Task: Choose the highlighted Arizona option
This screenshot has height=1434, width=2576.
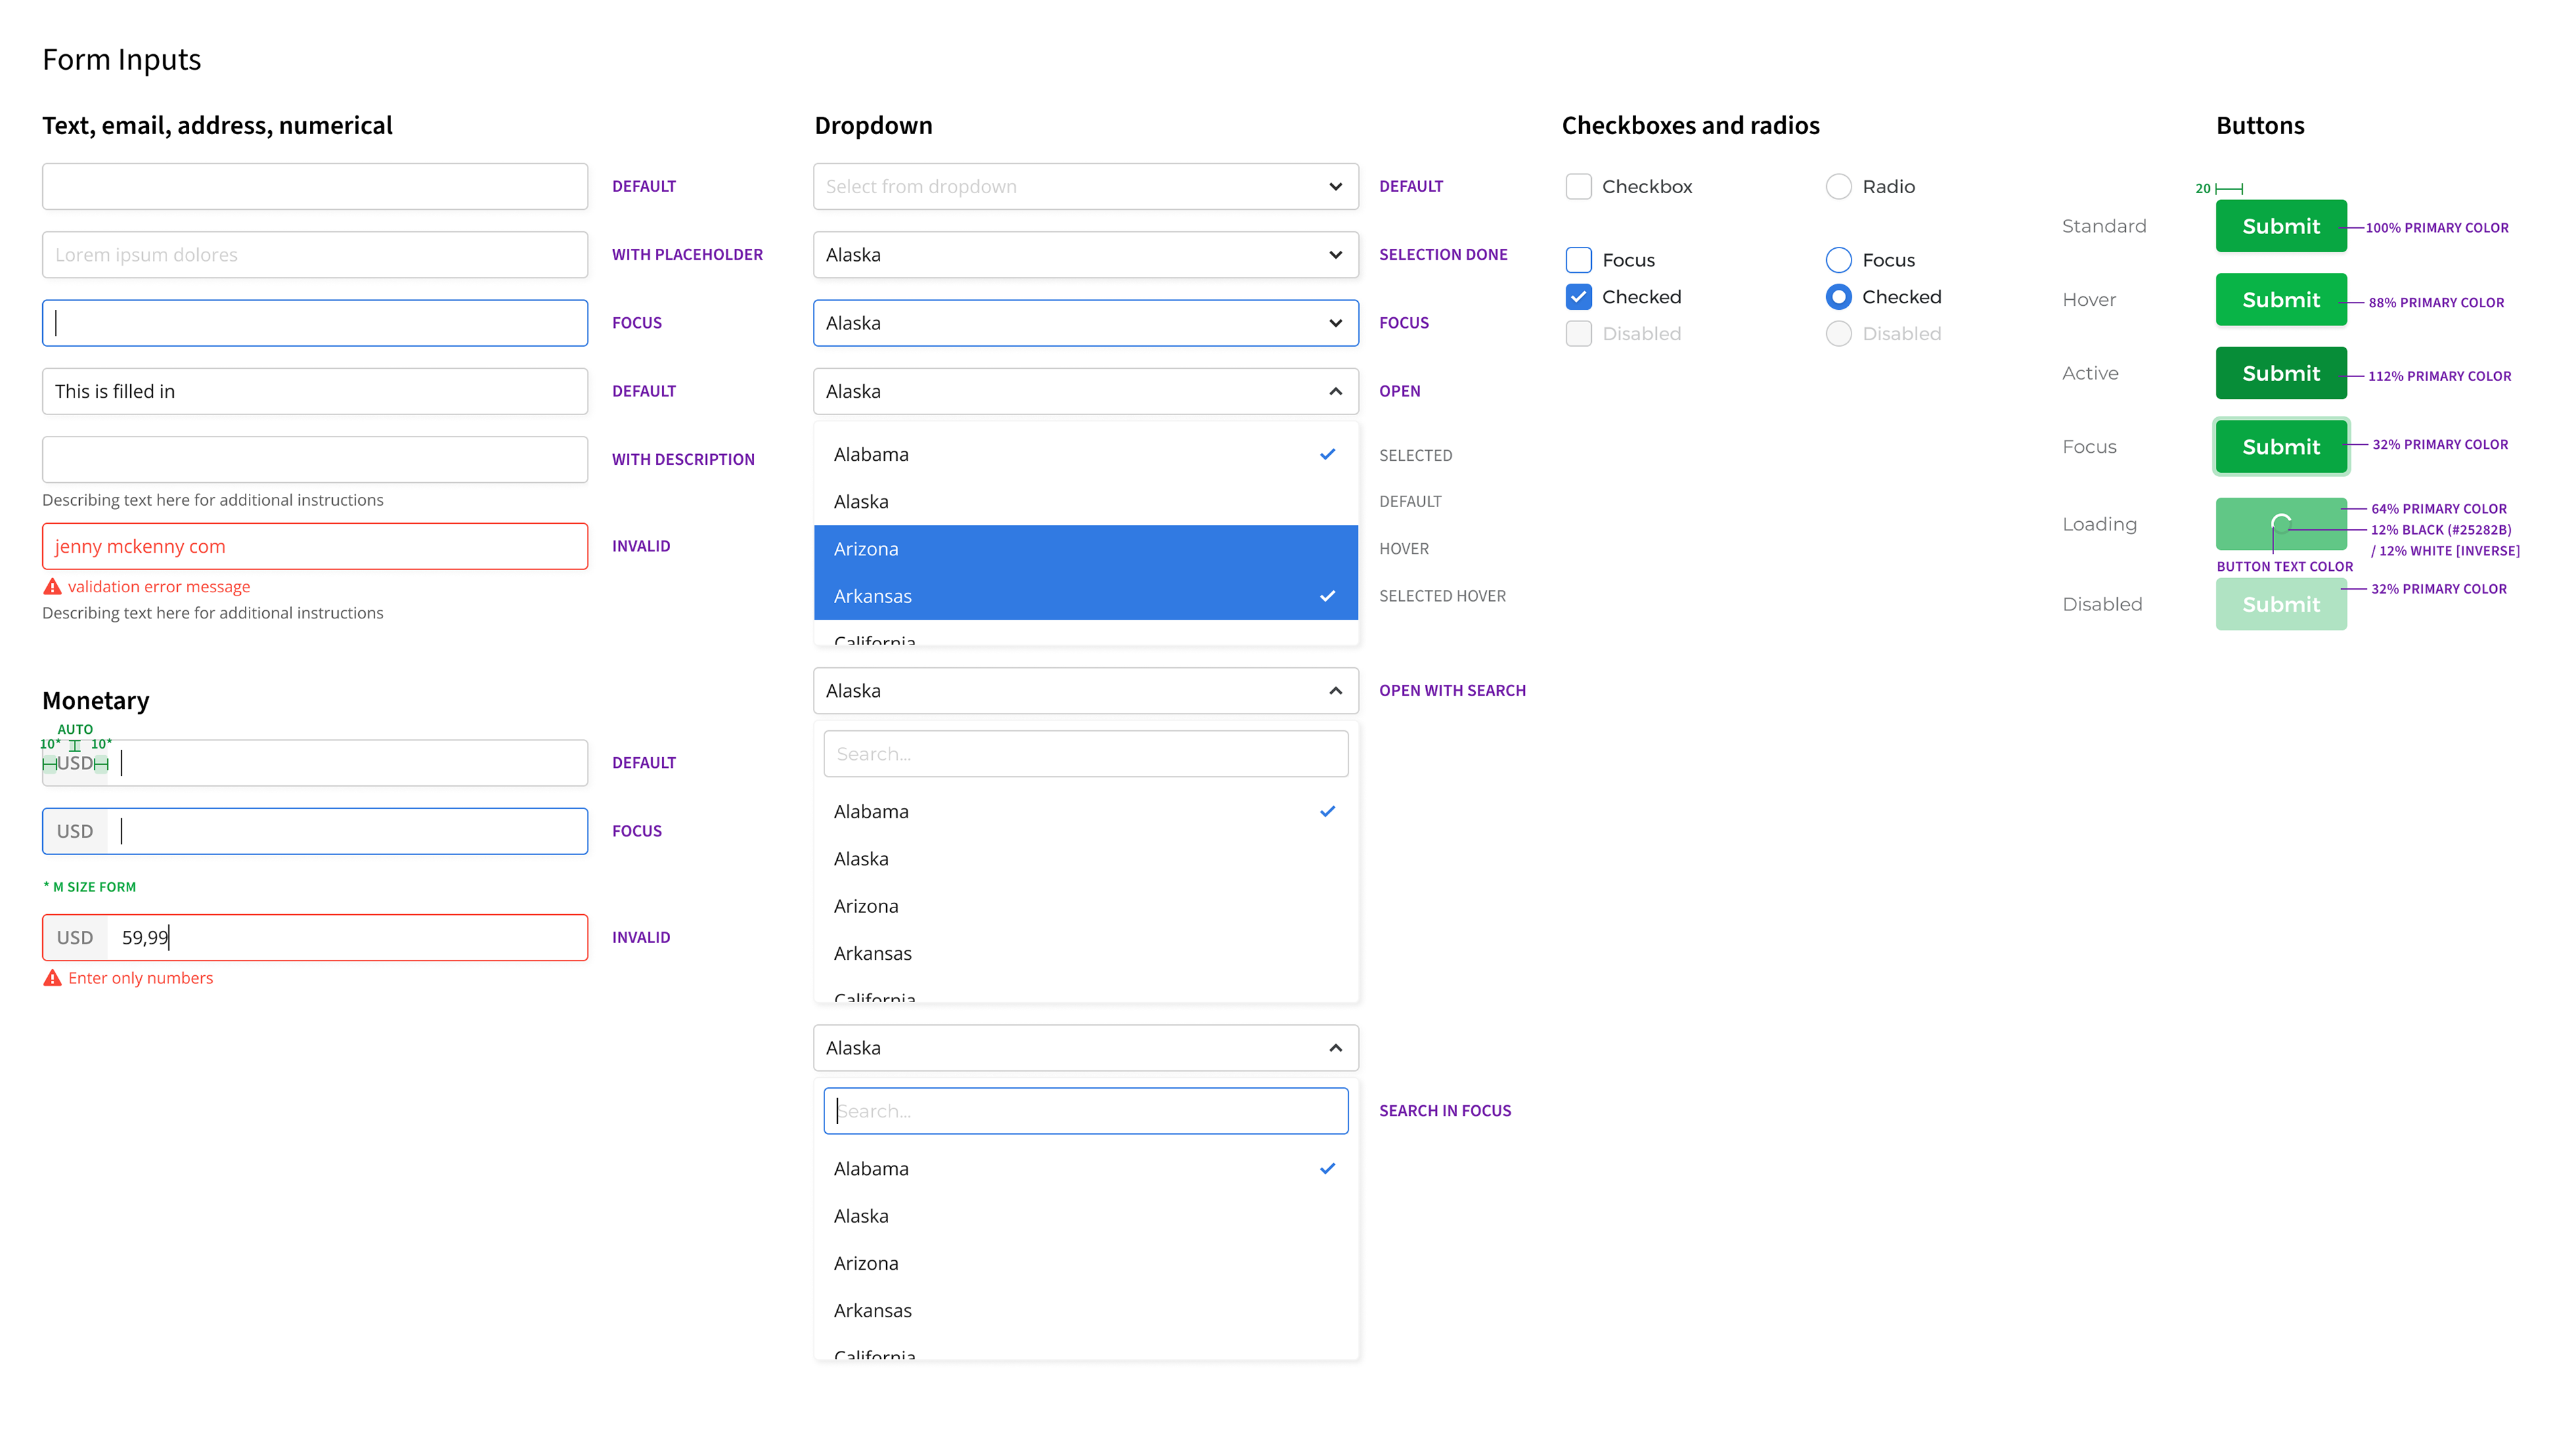Action: 1086,549
